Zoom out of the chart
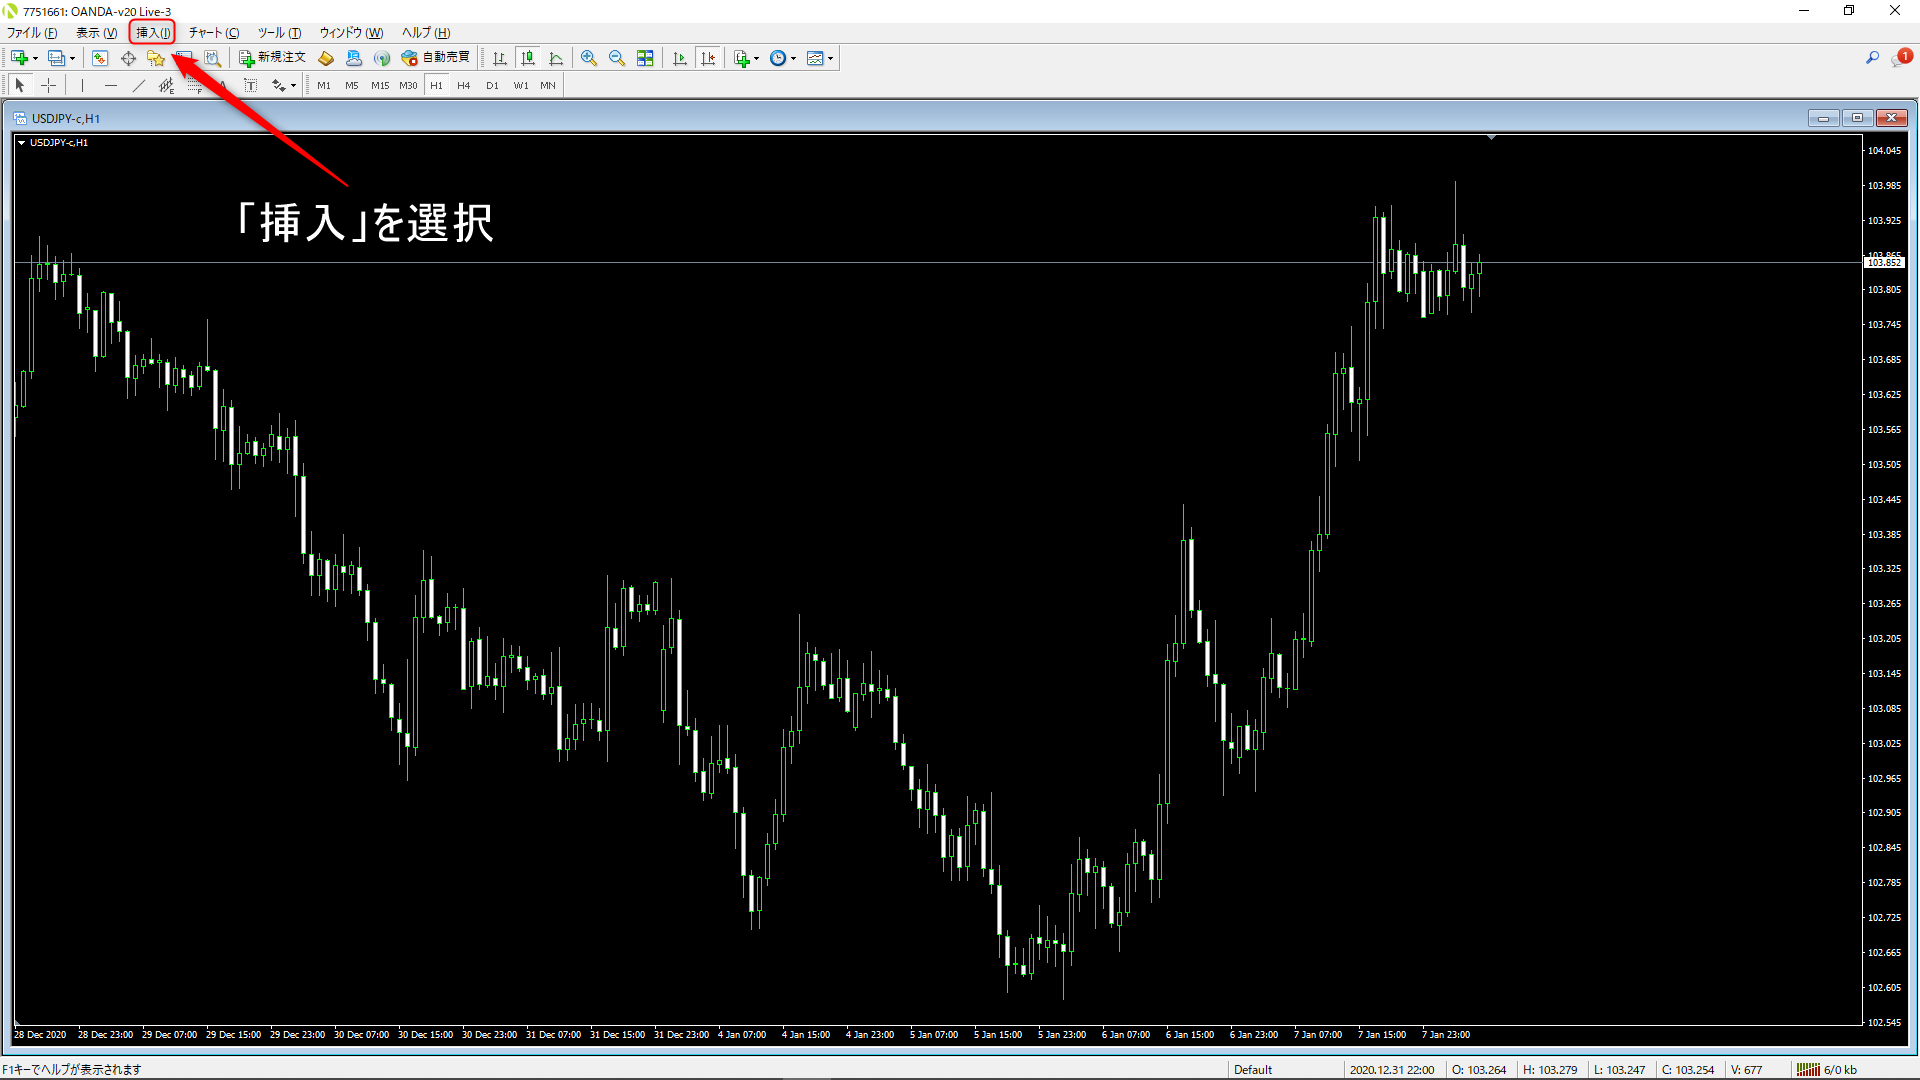This screenshot has height=1080, width=1920. tap(617, 58)
